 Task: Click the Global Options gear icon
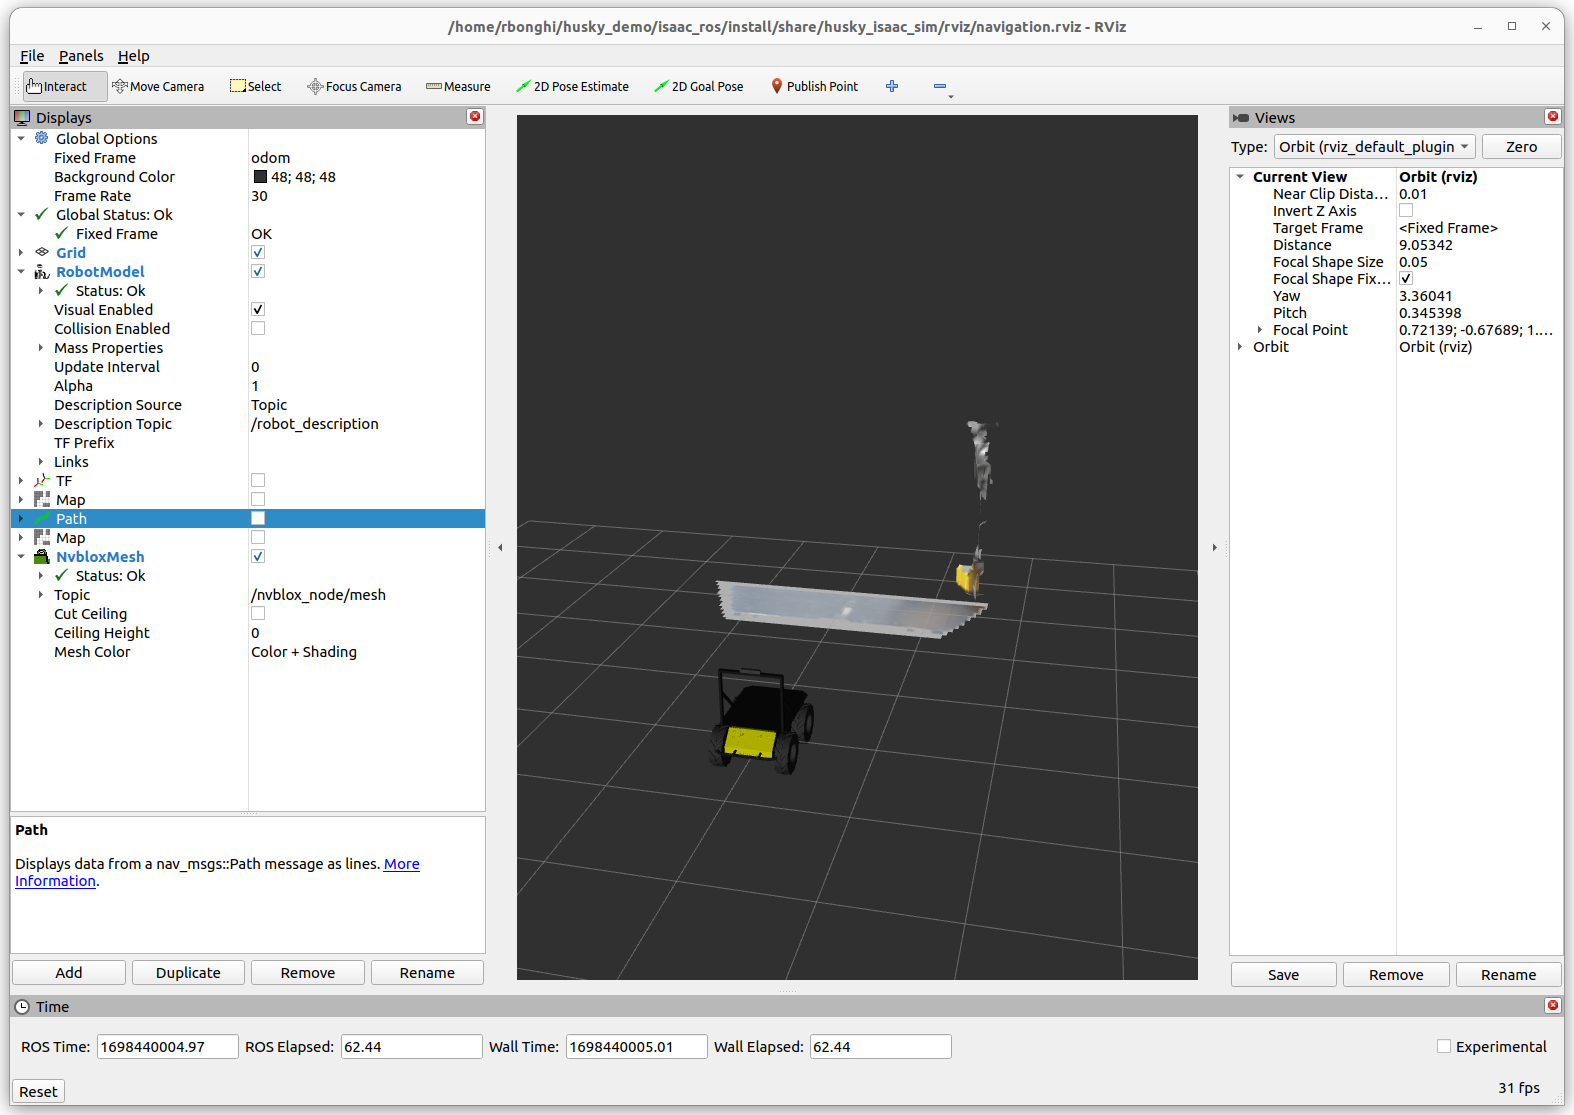[42, 138]
